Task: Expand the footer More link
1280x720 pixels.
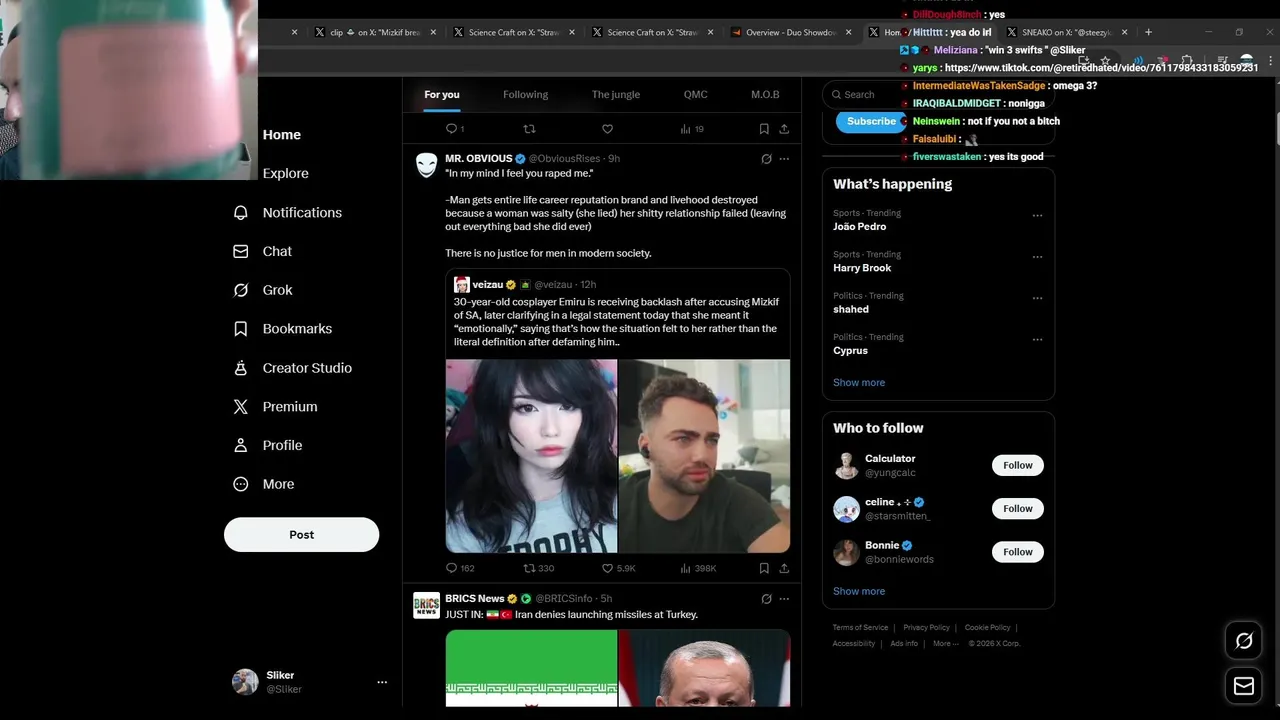Action: [946, 644]
